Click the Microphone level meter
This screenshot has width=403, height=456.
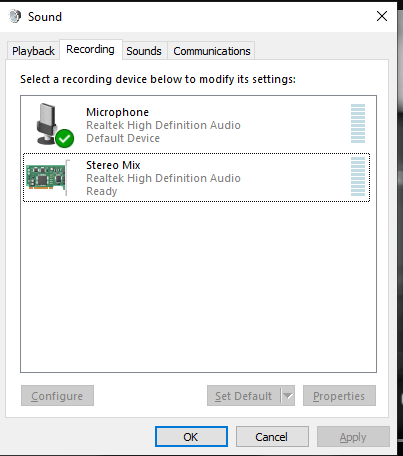[358, 123]
